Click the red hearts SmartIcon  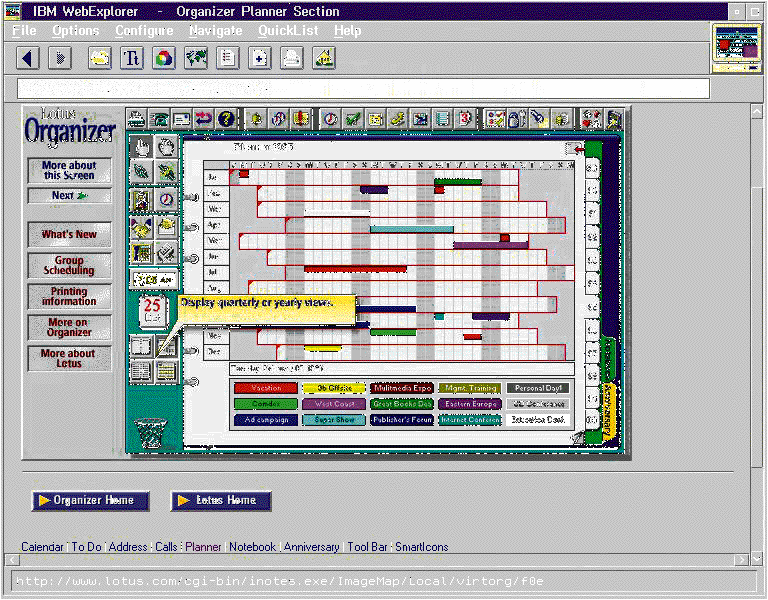[x=591, y=119]
